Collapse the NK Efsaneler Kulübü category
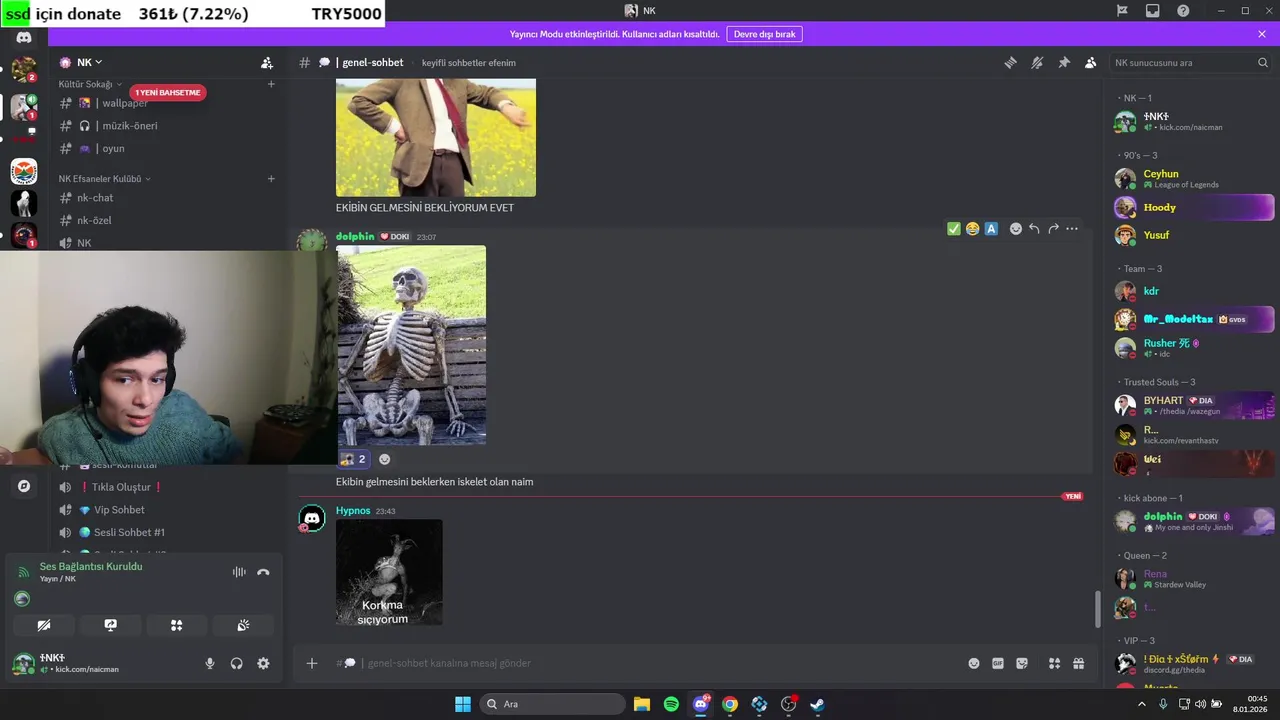The image size is (1280, 720). click(x=105, y=178)
